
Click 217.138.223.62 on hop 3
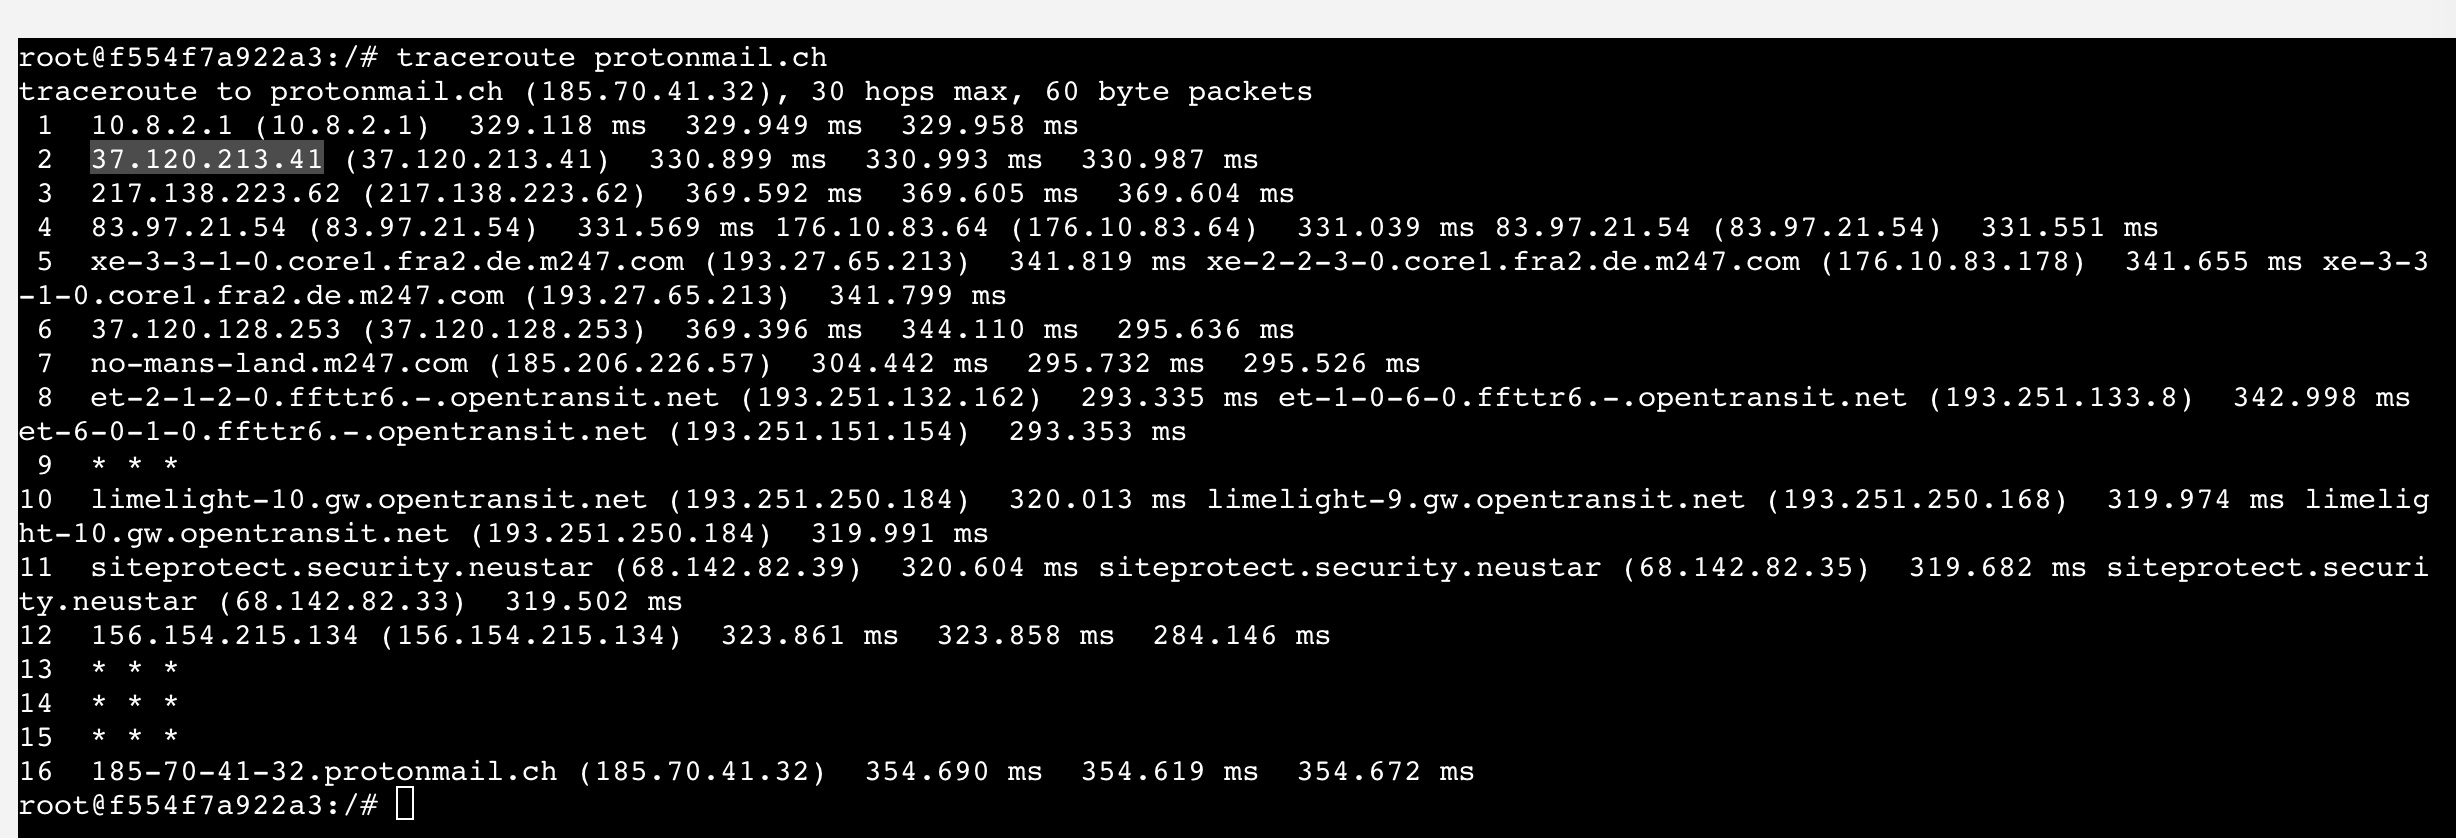click(216, 193)
